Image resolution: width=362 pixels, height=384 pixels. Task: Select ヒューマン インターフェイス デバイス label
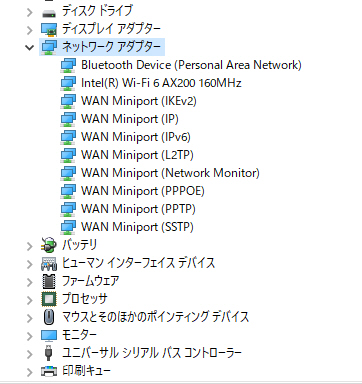(x=138, y=263)
